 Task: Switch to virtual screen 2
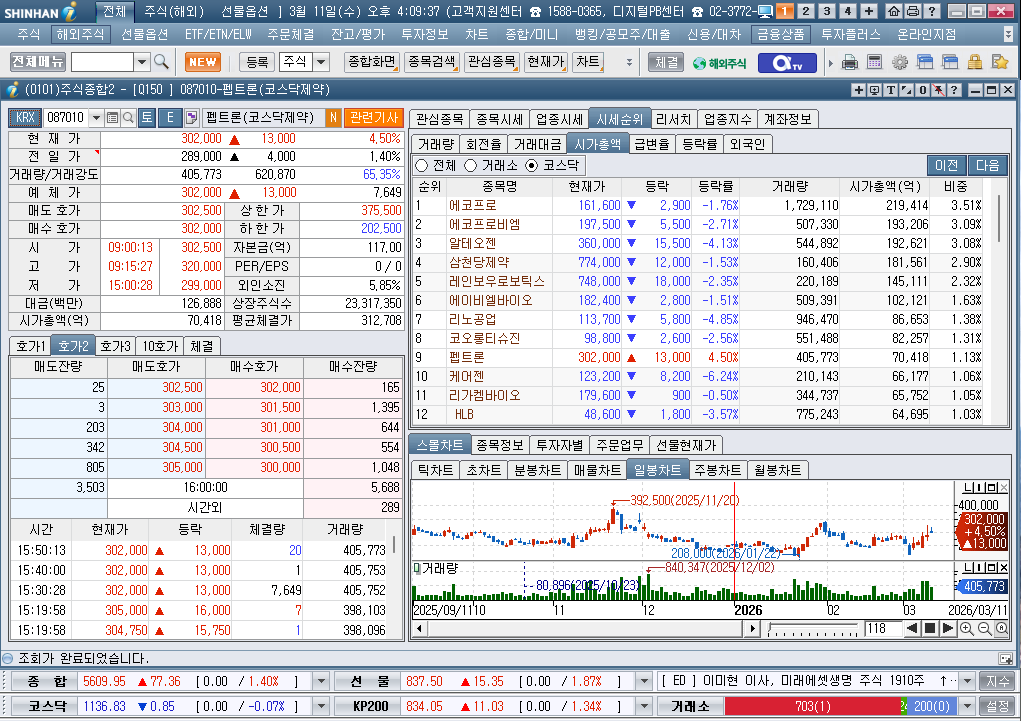point(805,11)
